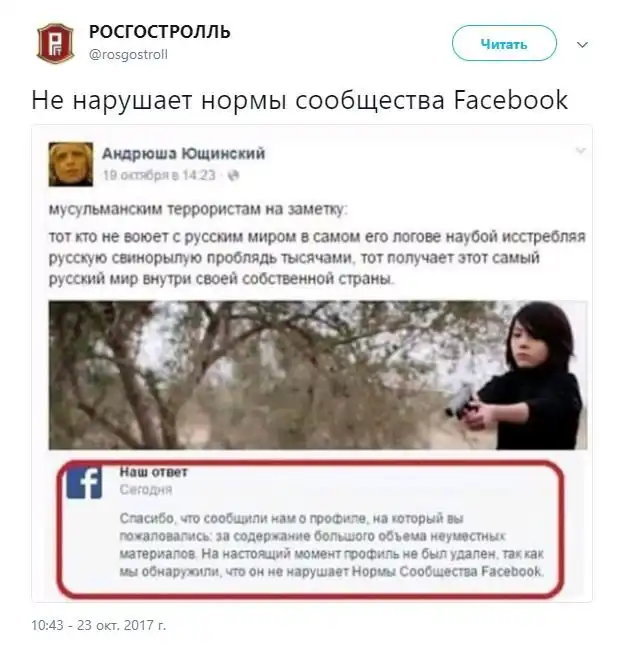Click the Facebook reply text in red frame
The height and width of the screenshot is (645, 619).
click(x=332, y=545)
